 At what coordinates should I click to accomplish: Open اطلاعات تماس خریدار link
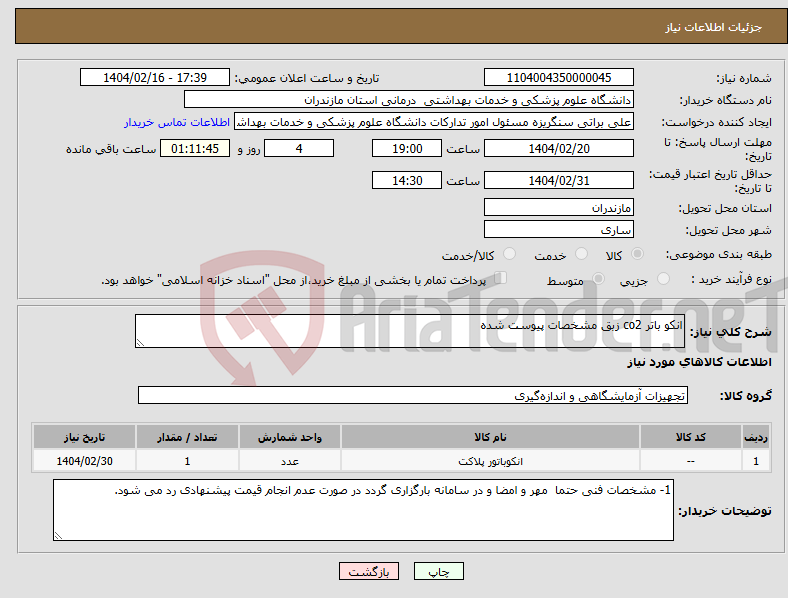click(x=177, y=122)
